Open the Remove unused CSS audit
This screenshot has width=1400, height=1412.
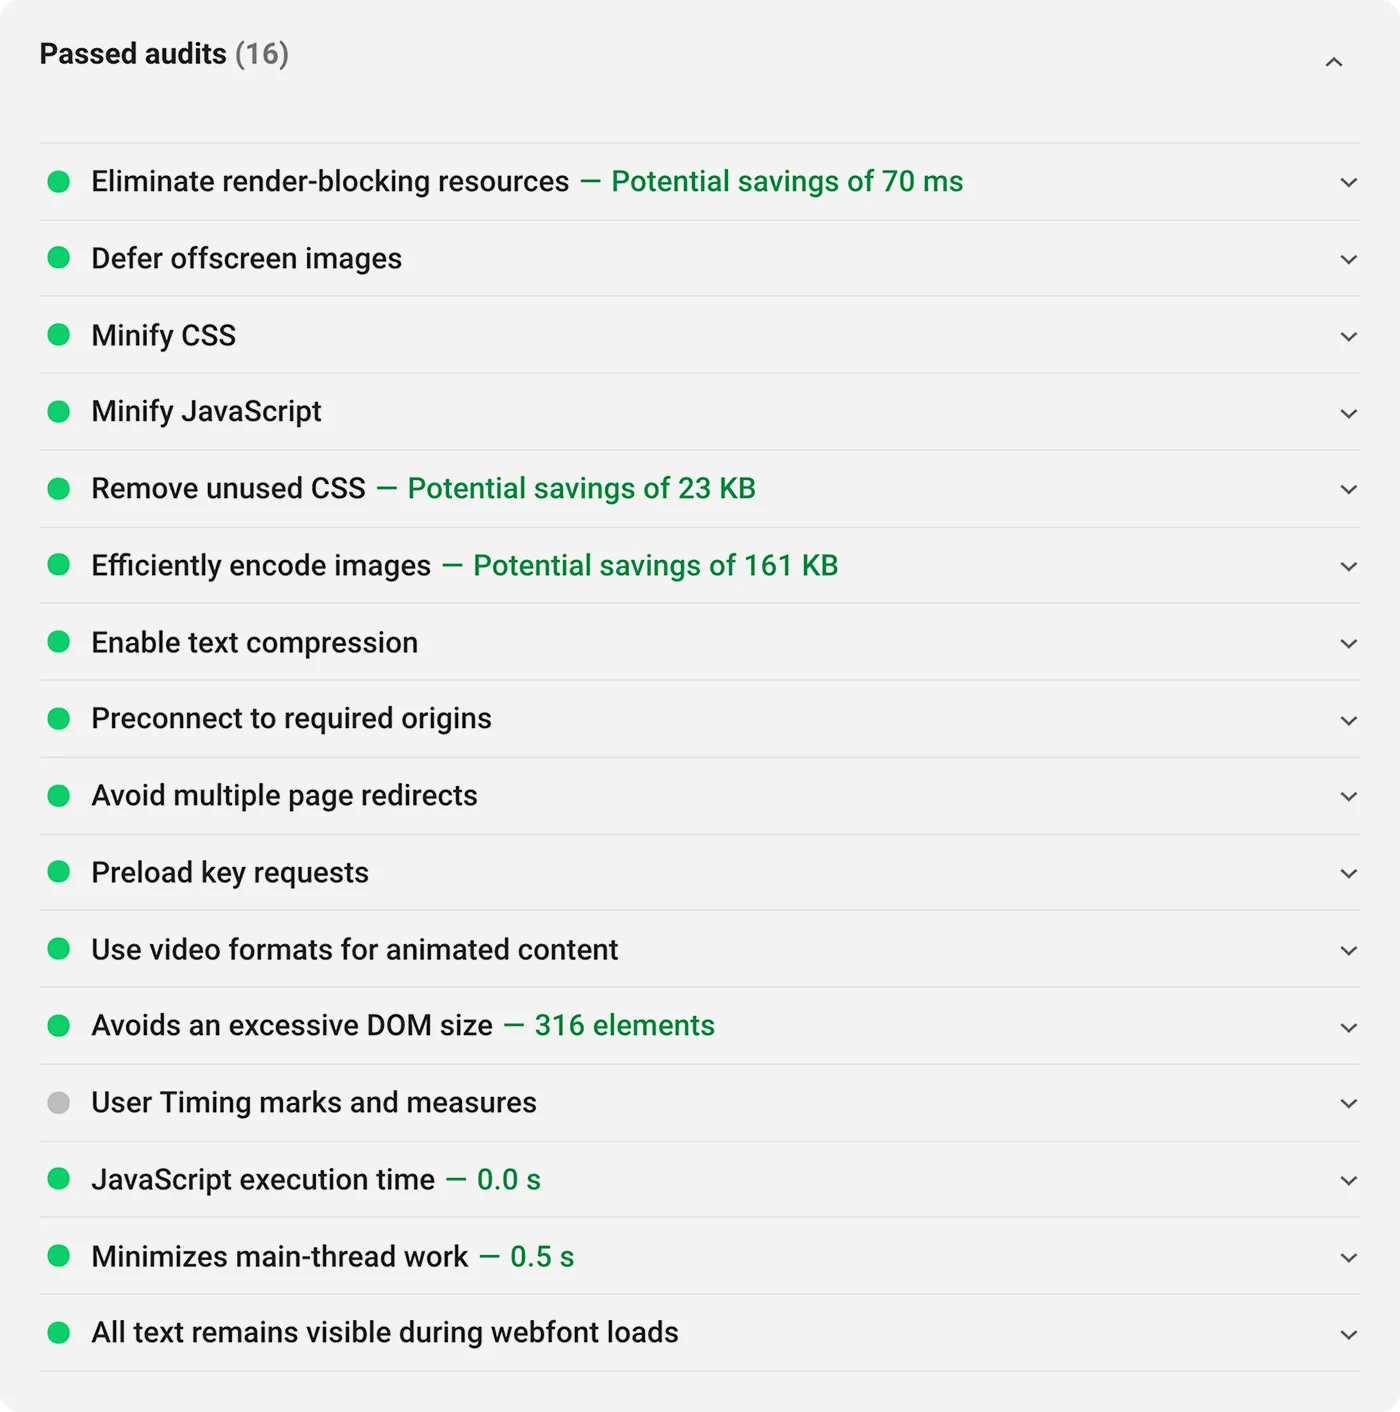(x=229, y=488)
